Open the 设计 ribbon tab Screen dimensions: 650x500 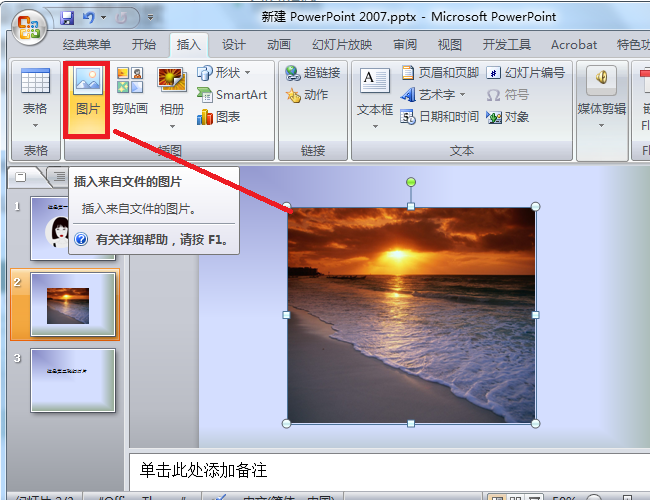click(x=233, y=45)
